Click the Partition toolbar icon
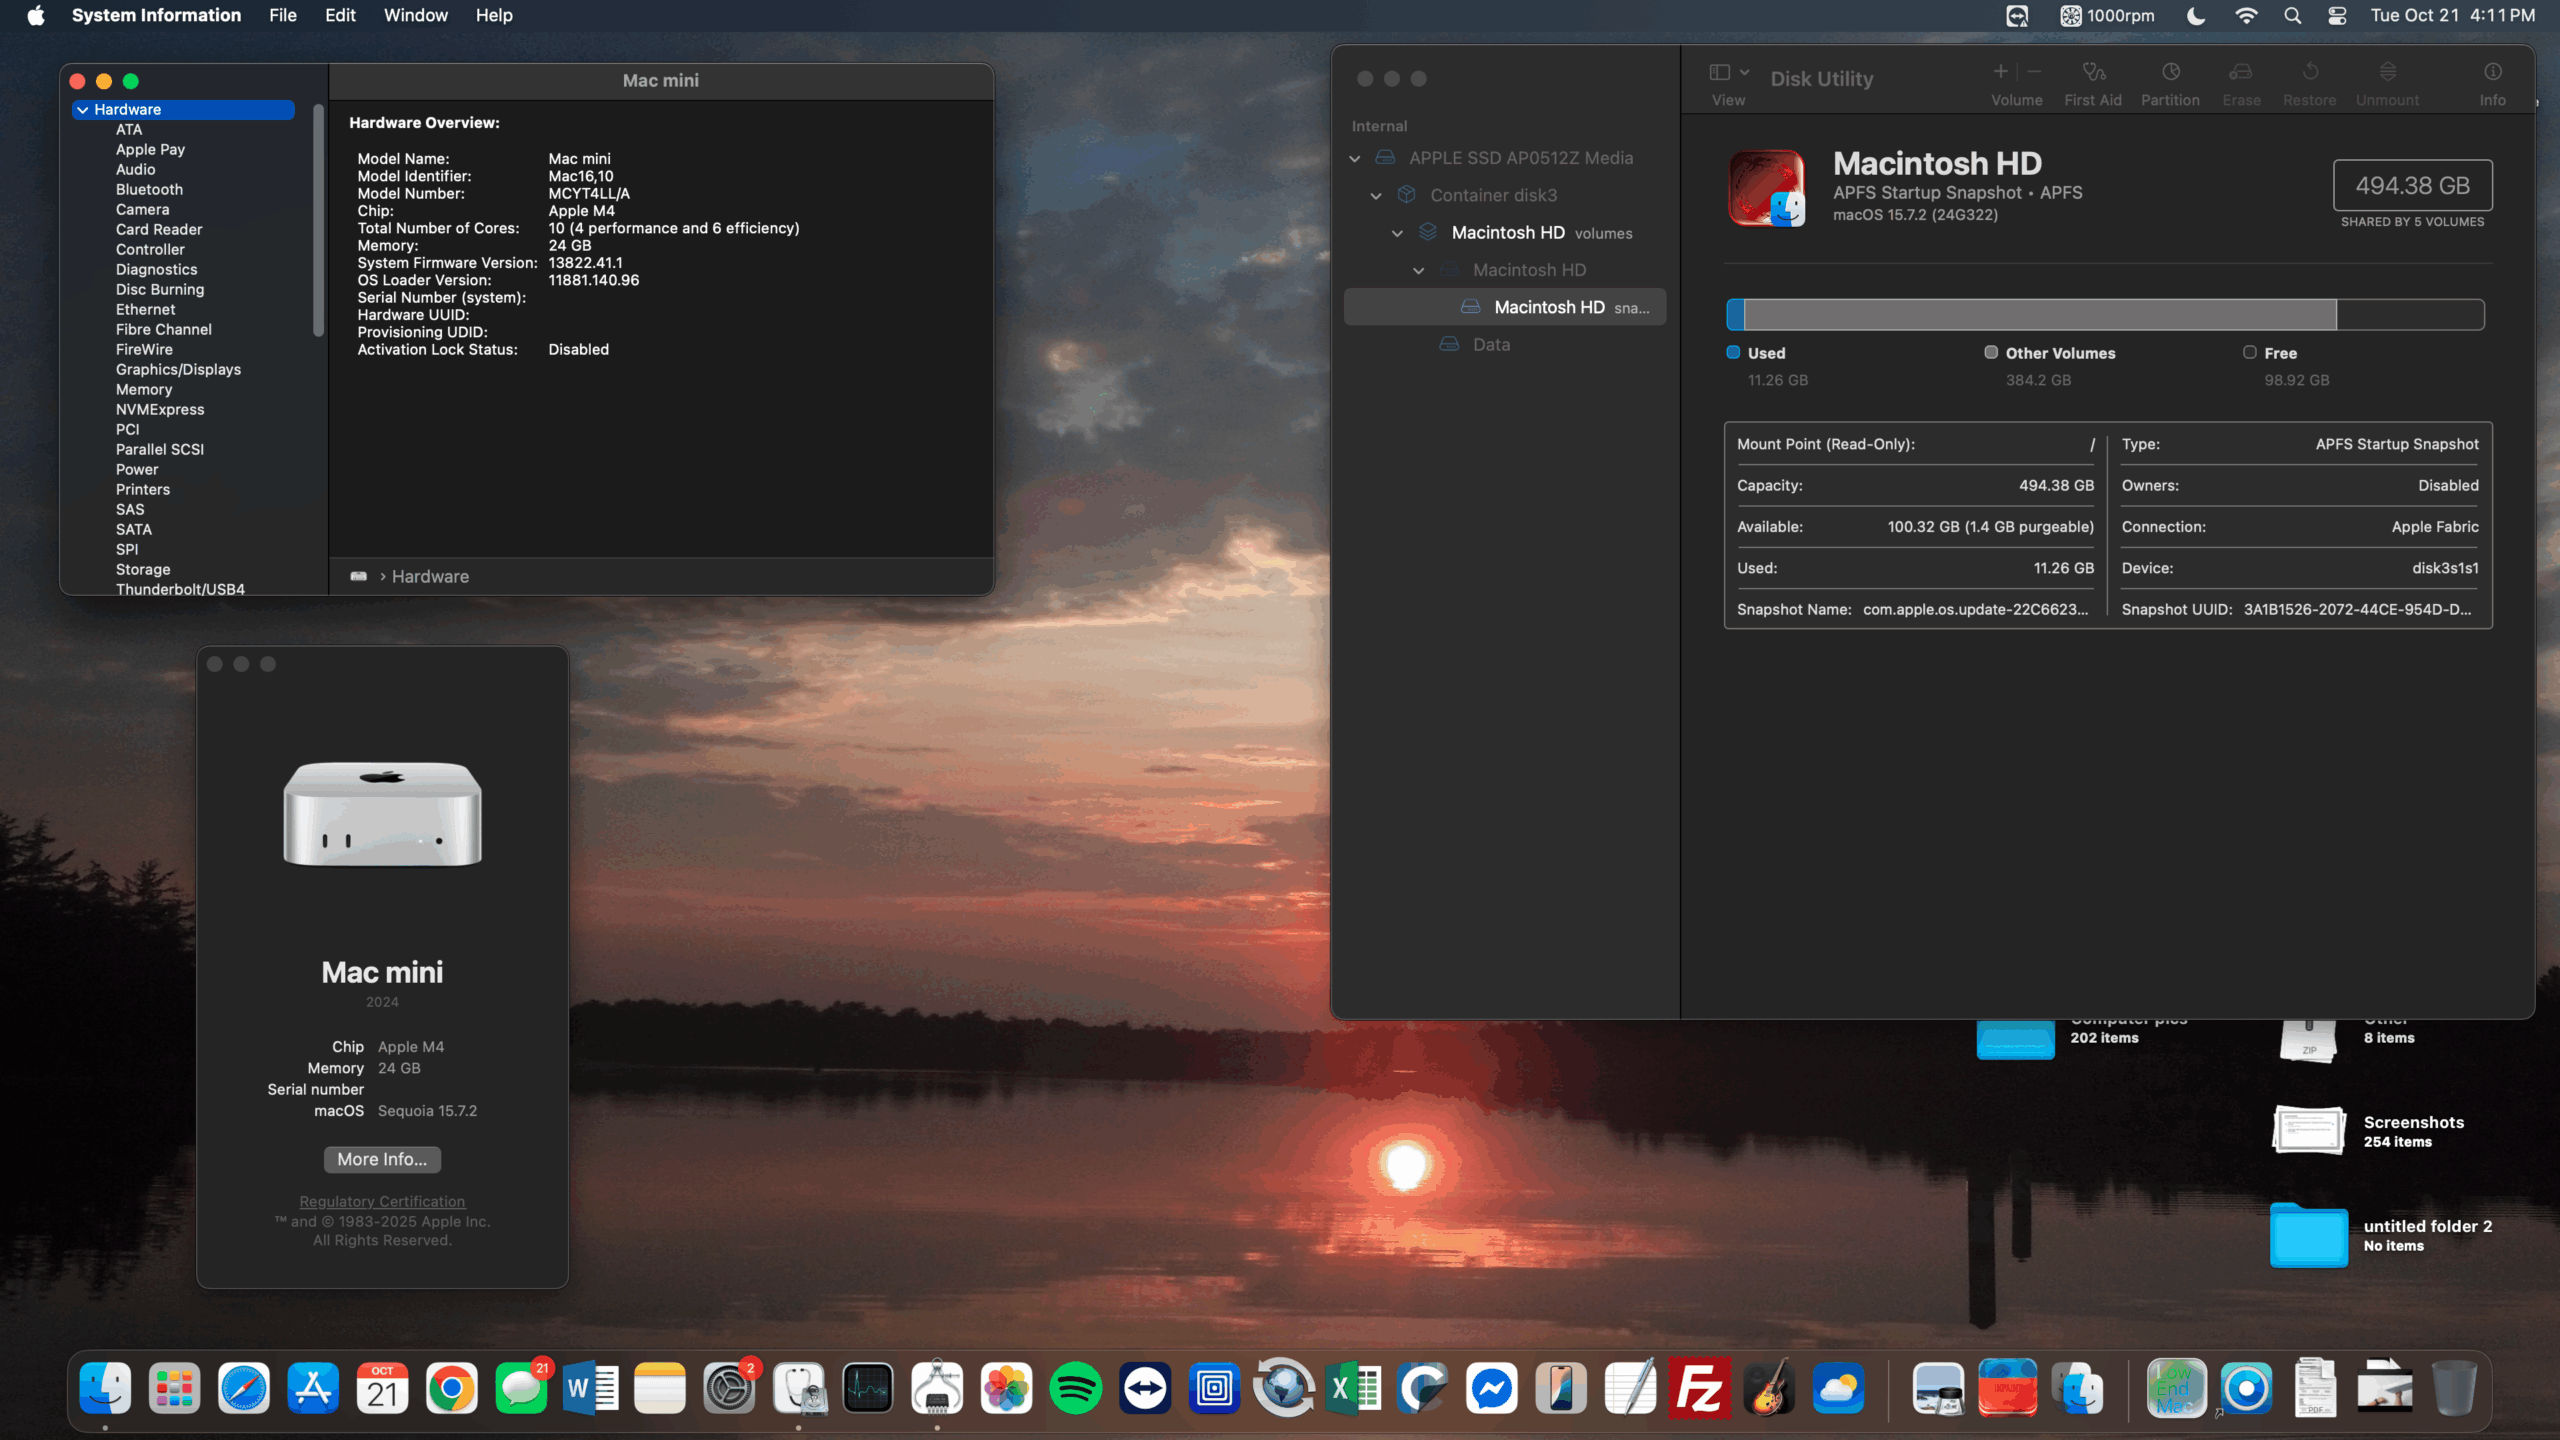The image size is (2560, 1440). tap(2170, 73)
